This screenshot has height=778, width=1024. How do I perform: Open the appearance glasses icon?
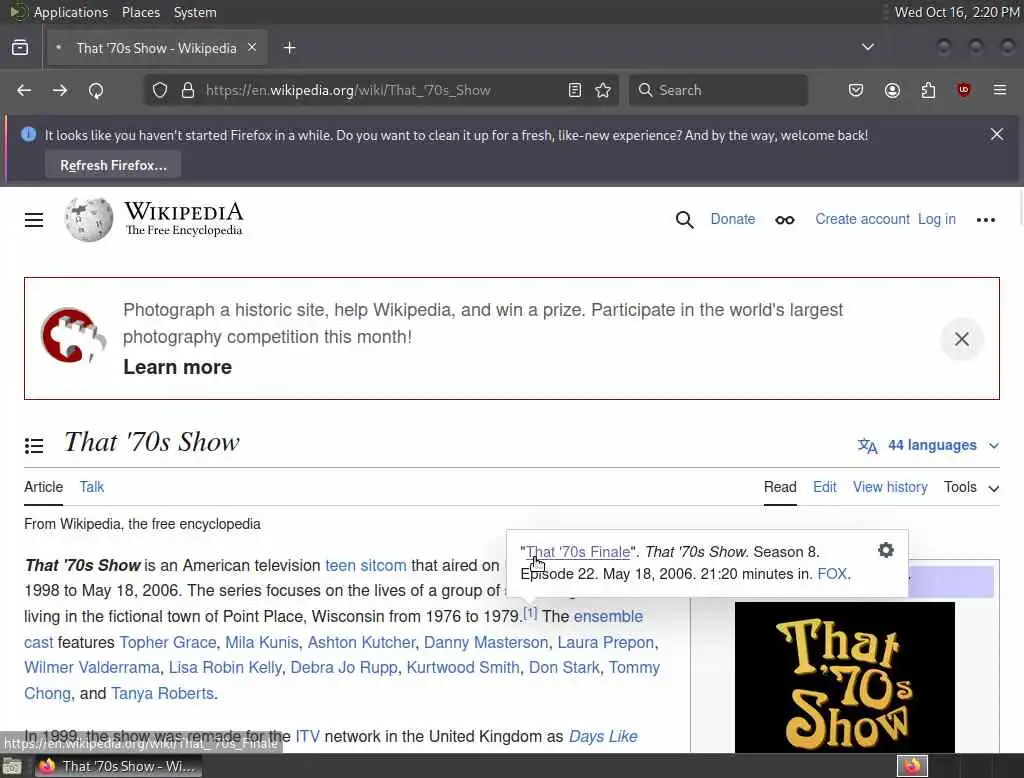785,220
